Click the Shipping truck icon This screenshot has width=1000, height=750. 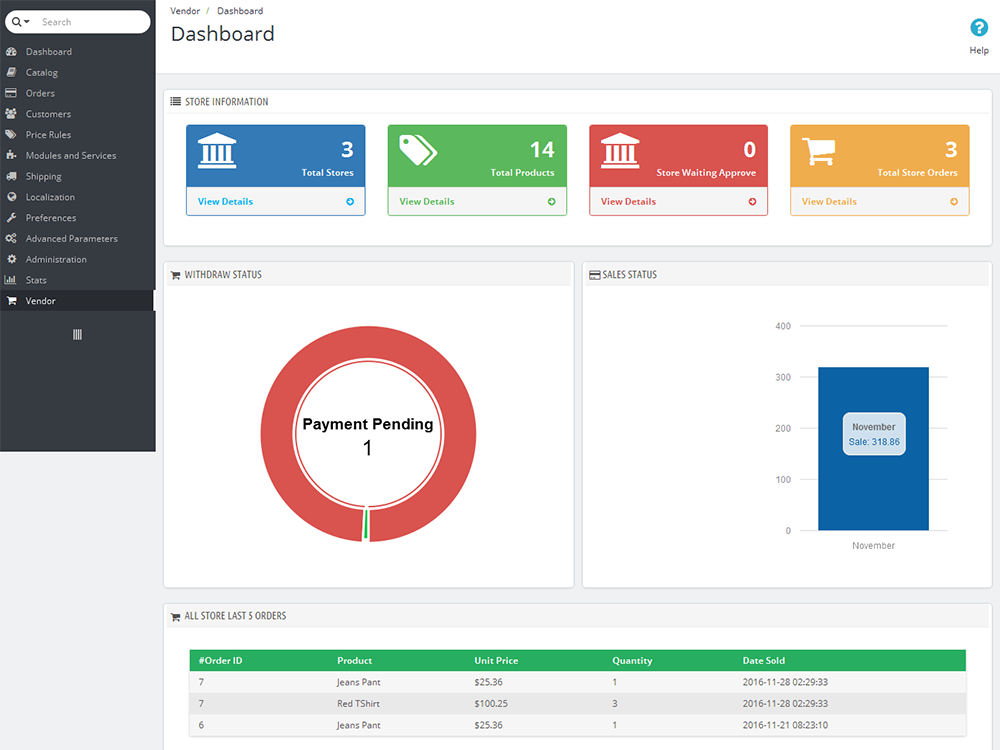pos(11,176)
